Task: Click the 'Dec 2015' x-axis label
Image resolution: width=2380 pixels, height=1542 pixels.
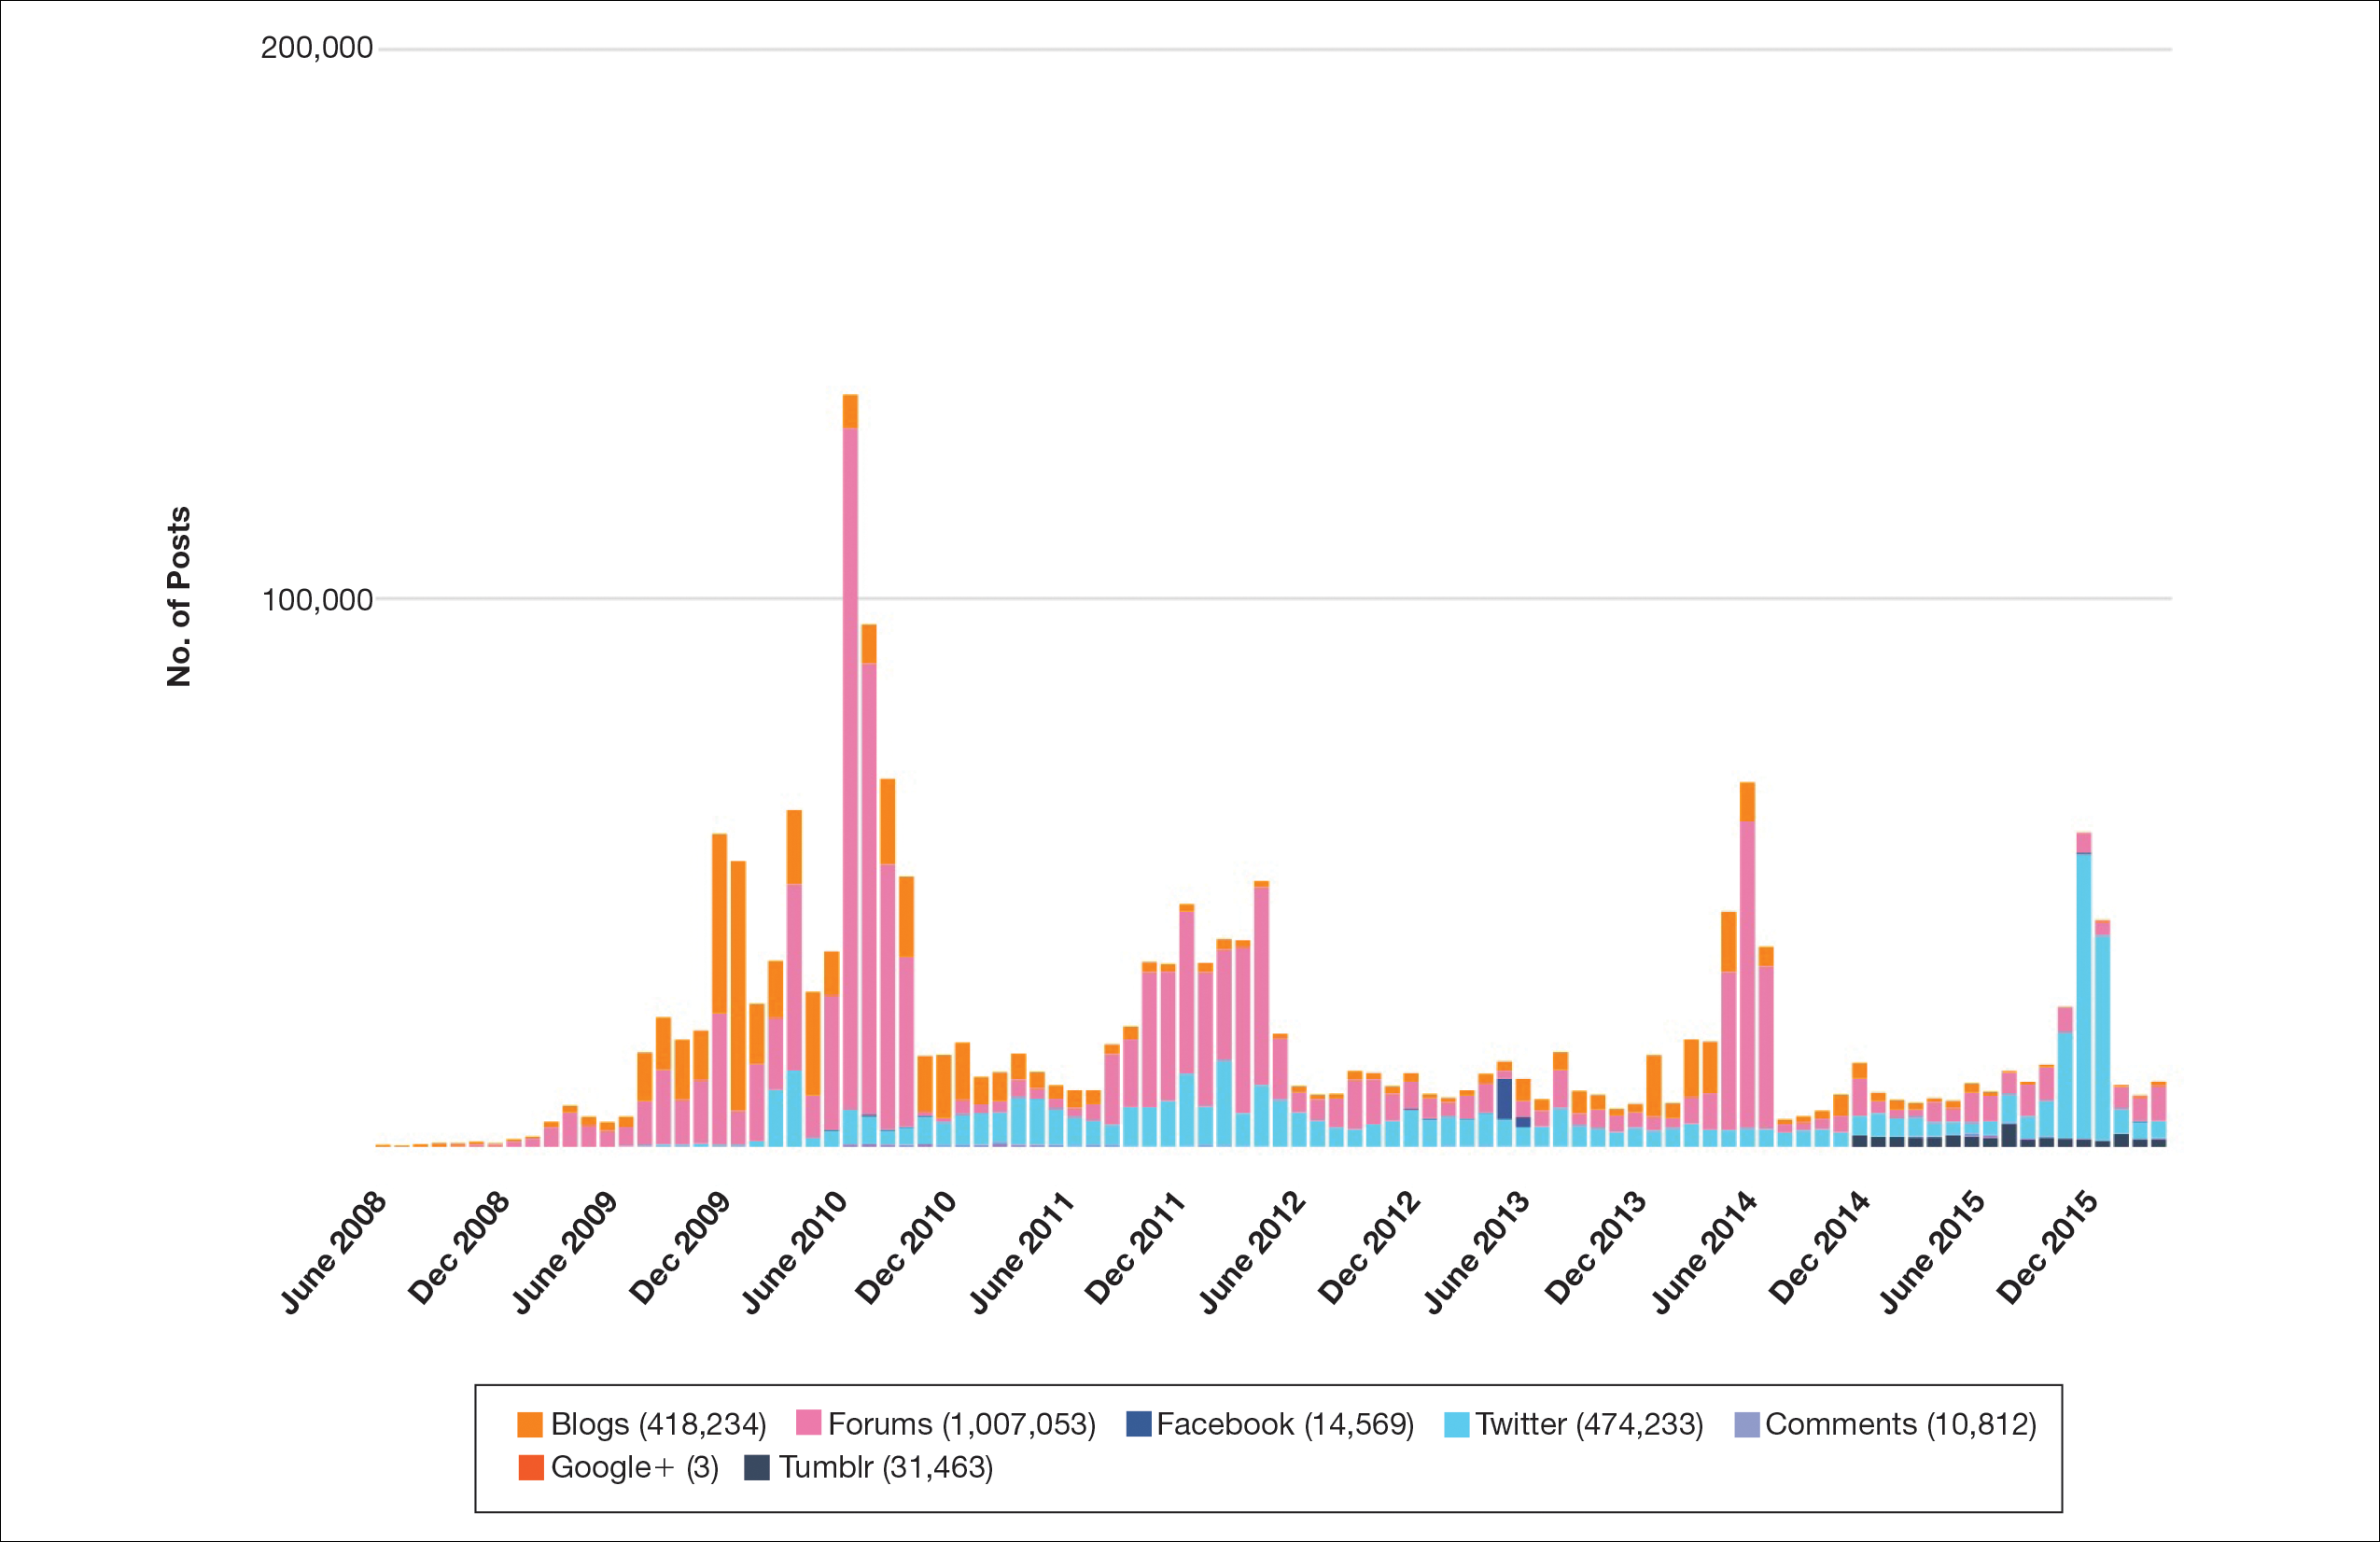Action: coord(2048,1248)
